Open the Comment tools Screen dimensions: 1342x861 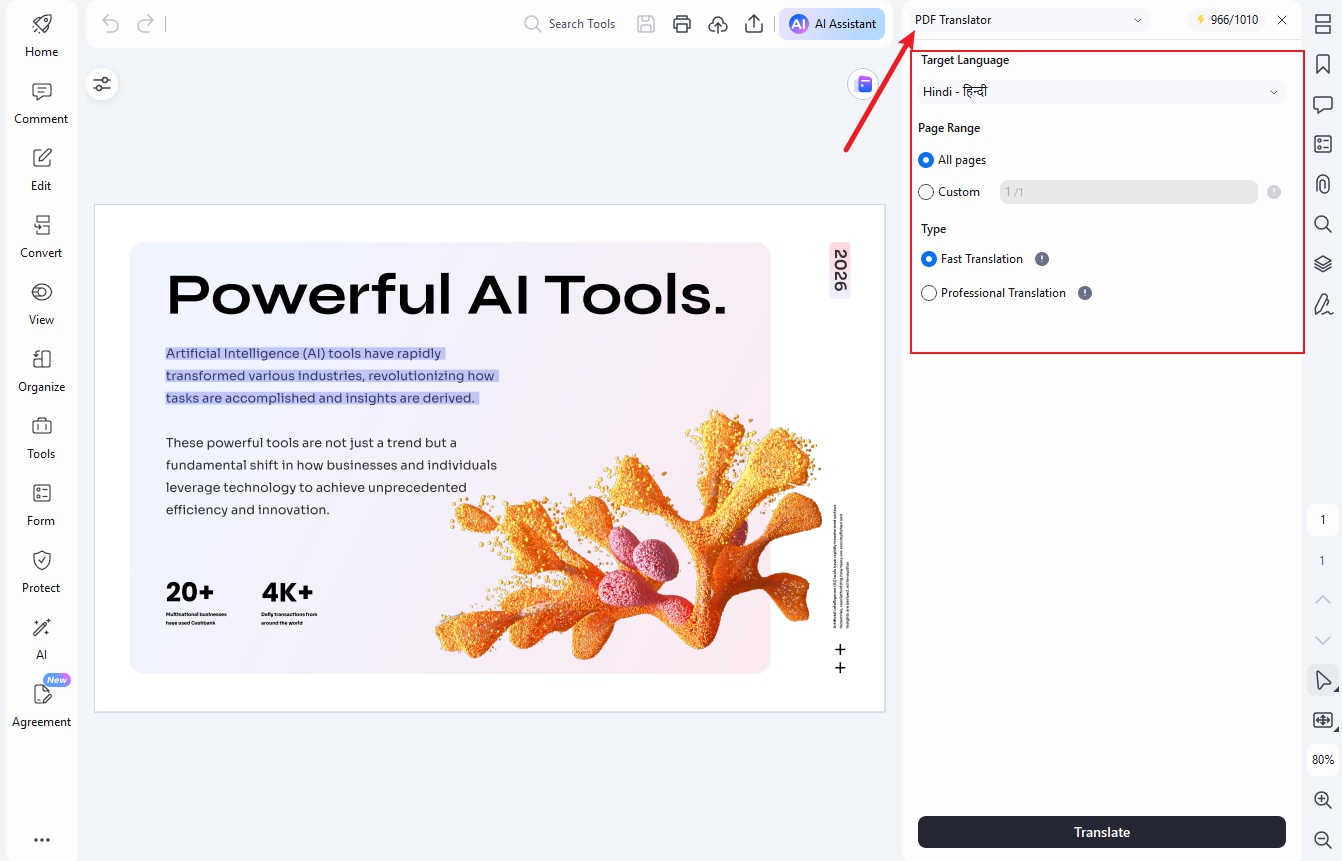point(41,103)
